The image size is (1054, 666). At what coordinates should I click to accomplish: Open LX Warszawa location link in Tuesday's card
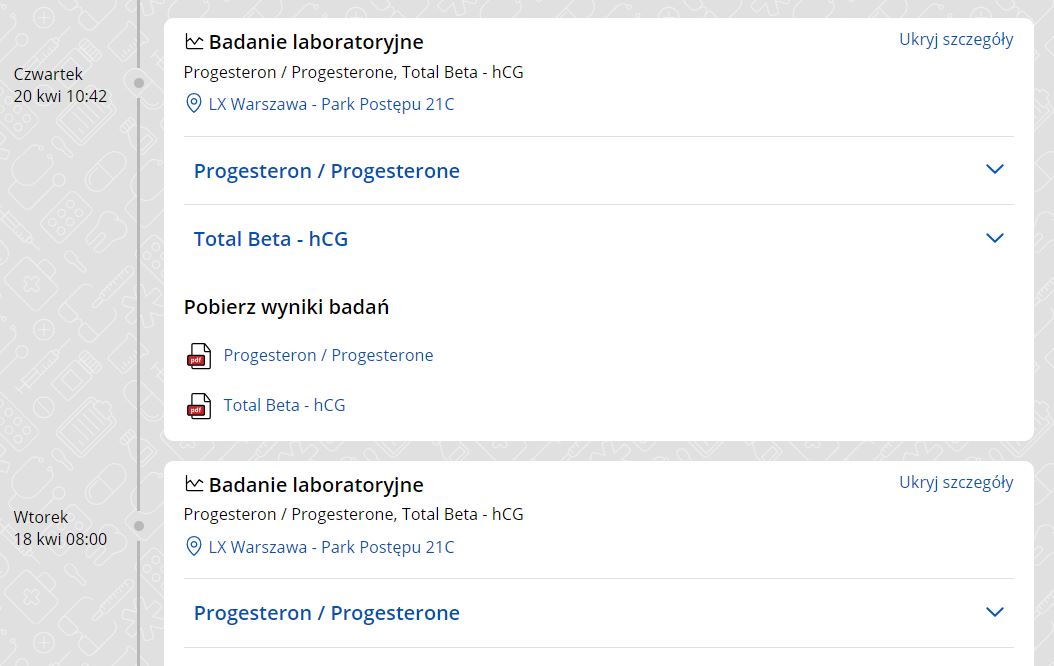331,547
